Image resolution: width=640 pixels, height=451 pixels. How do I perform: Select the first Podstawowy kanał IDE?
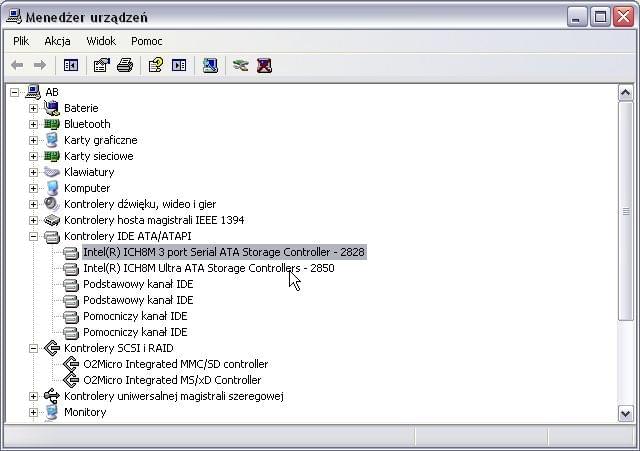click(138, 284)
